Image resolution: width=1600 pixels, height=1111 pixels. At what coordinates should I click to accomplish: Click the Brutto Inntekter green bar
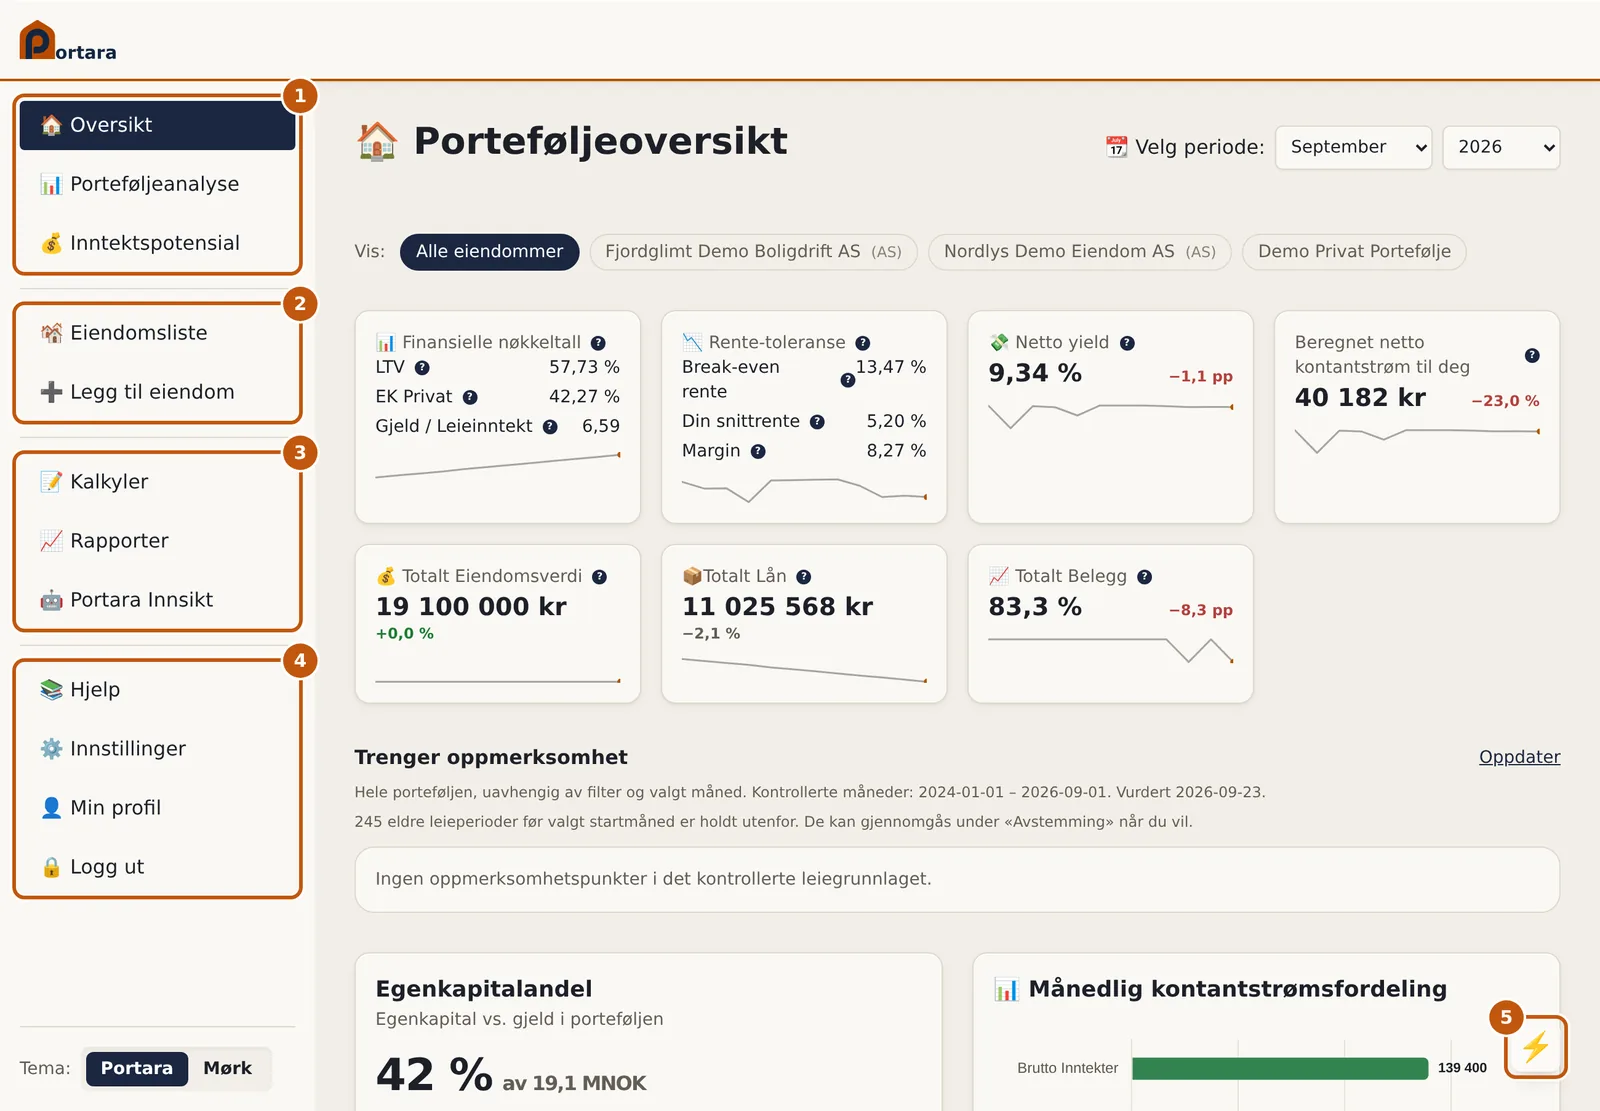coord(1280,1068)
